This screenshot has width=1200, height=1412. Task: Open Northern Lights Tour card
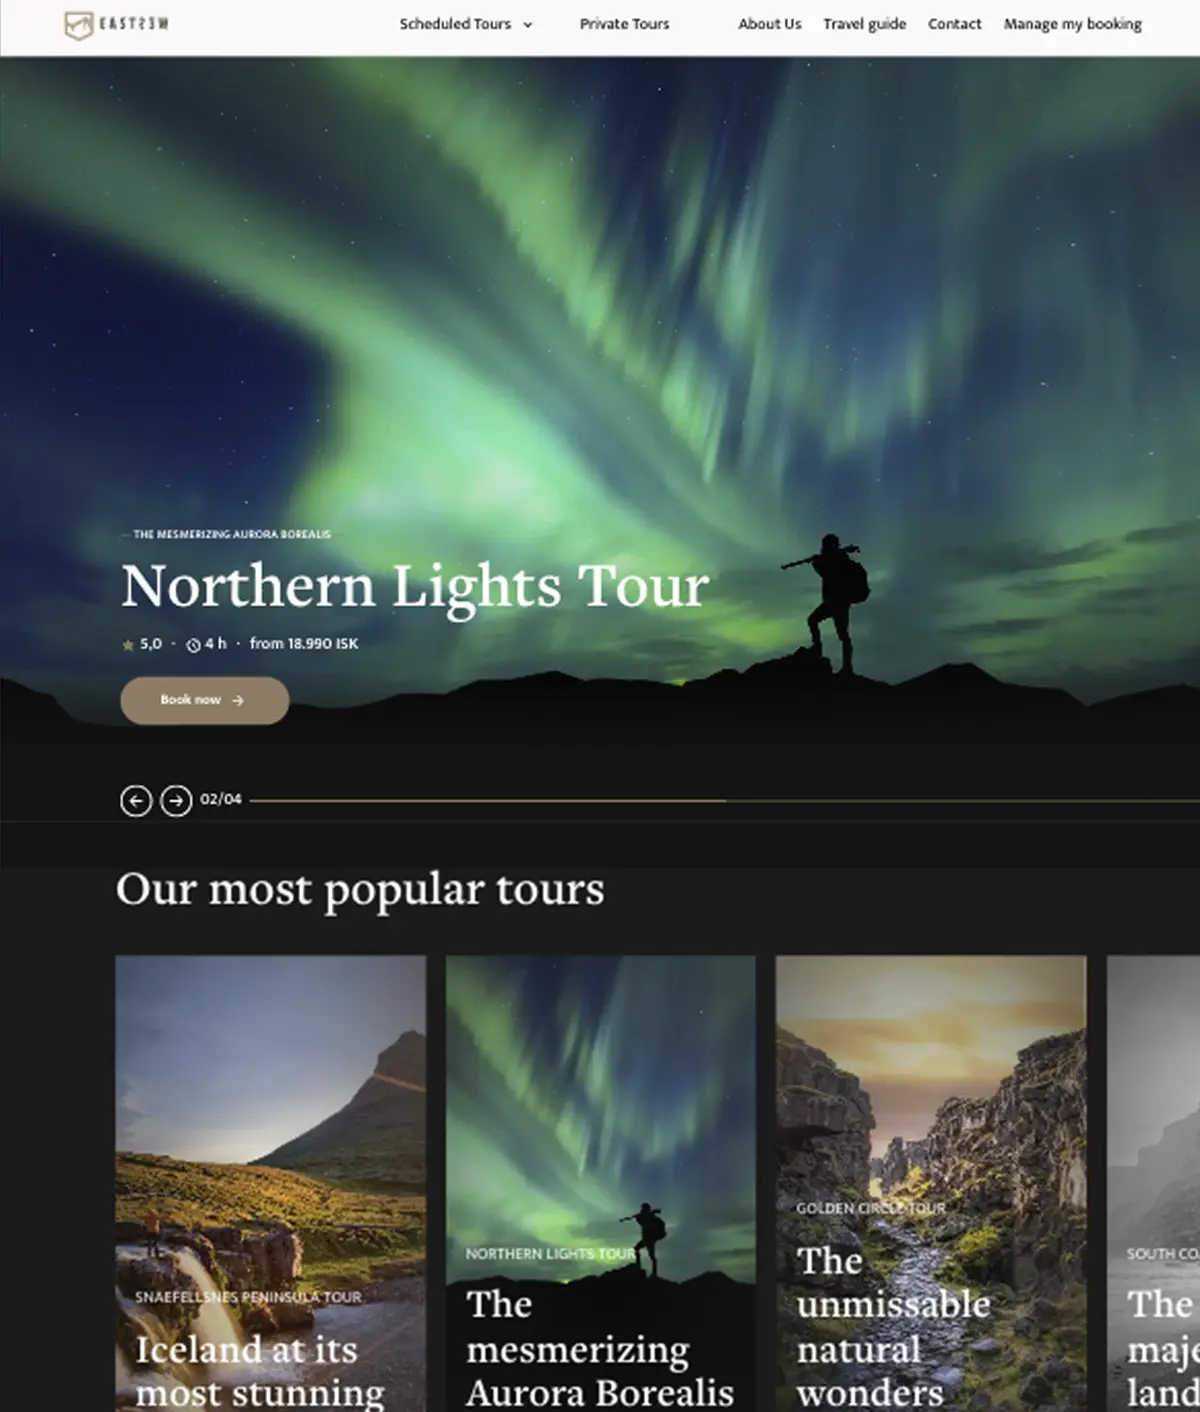point(600,1184)
